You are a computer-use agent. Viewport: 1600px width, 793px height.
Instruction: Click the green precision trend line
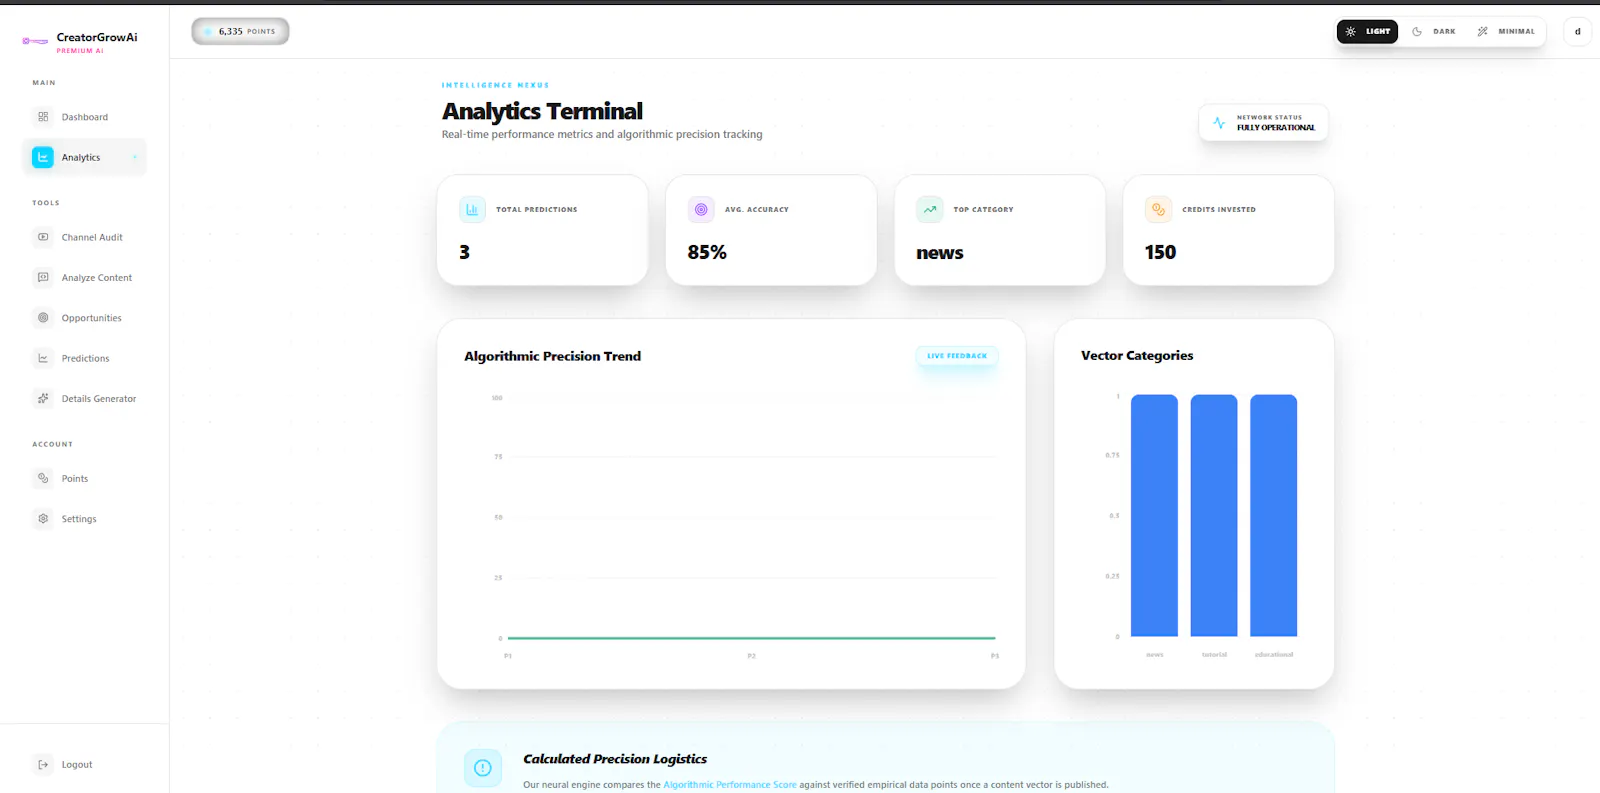tap(751, 637)
